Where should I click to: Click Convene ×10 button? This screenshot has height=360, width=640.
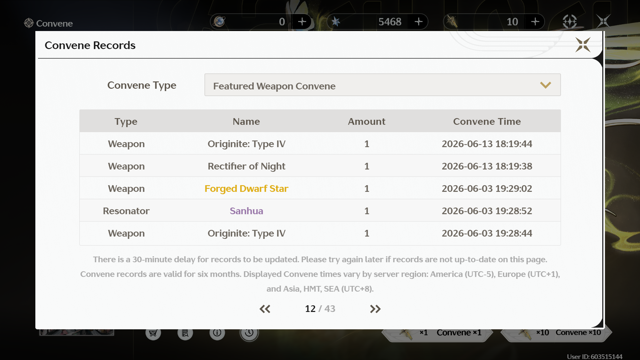[556, 333]
